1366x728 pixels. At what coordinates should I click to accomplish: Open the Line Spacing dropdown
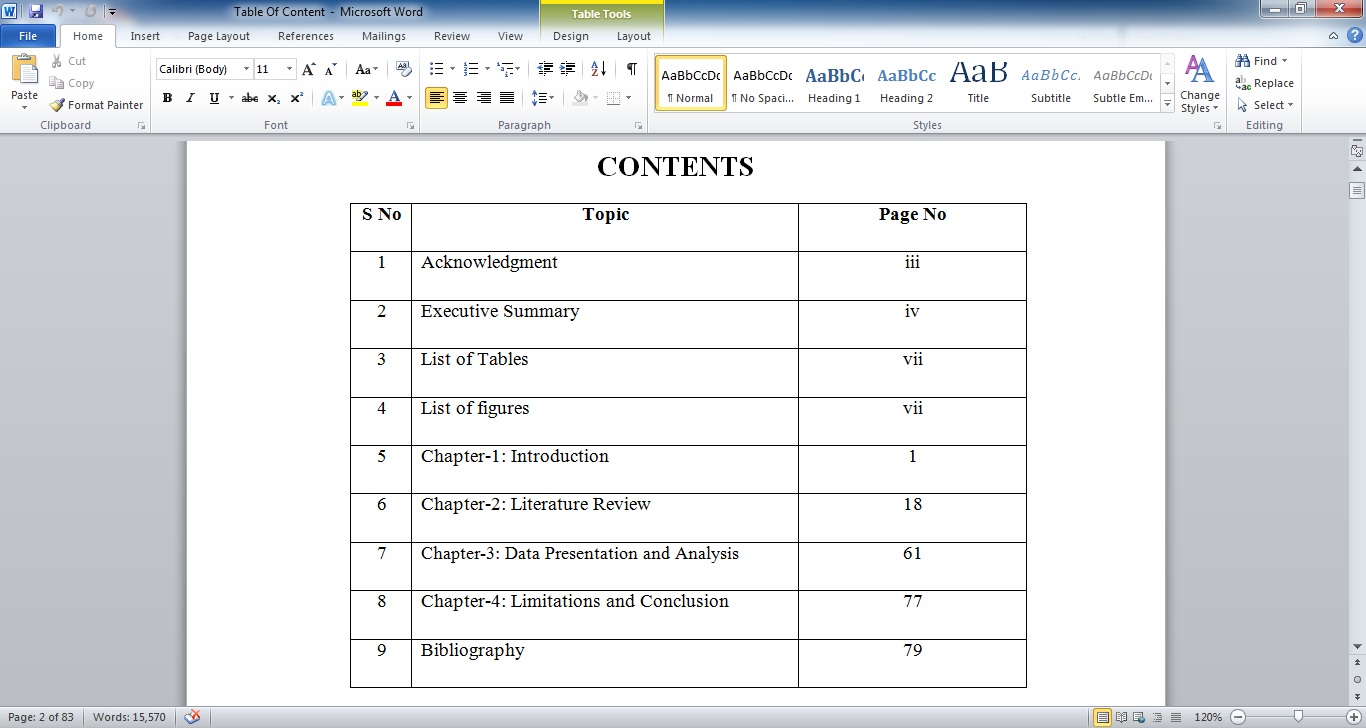pyautogui.click(x=543, y=98)
